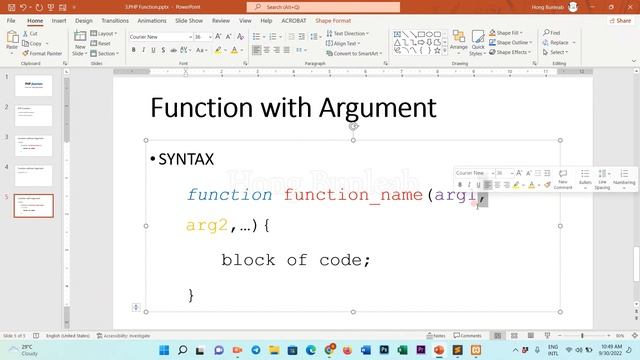
Task: Click the Format Painter icon
Action: [x=25, y=53]
